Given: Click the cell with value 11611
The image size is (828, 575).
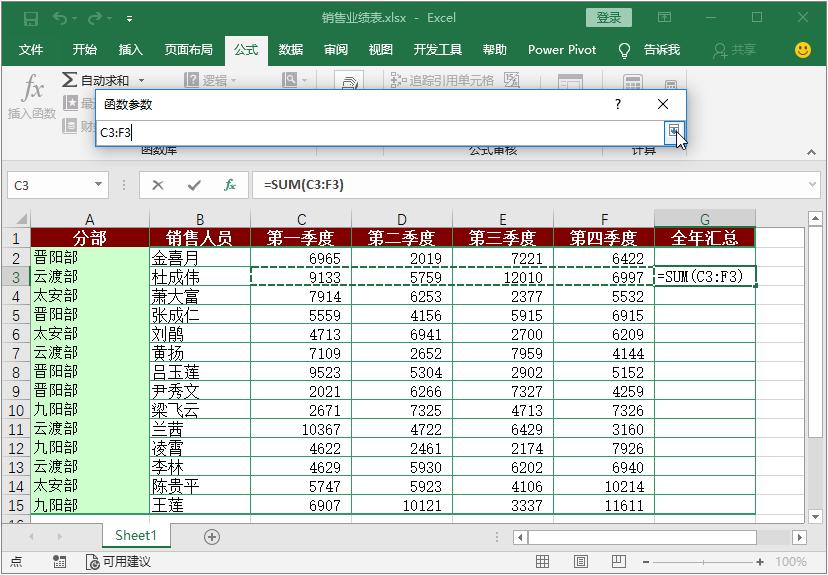Looking at the screenshot, I should tap(604, 505).
